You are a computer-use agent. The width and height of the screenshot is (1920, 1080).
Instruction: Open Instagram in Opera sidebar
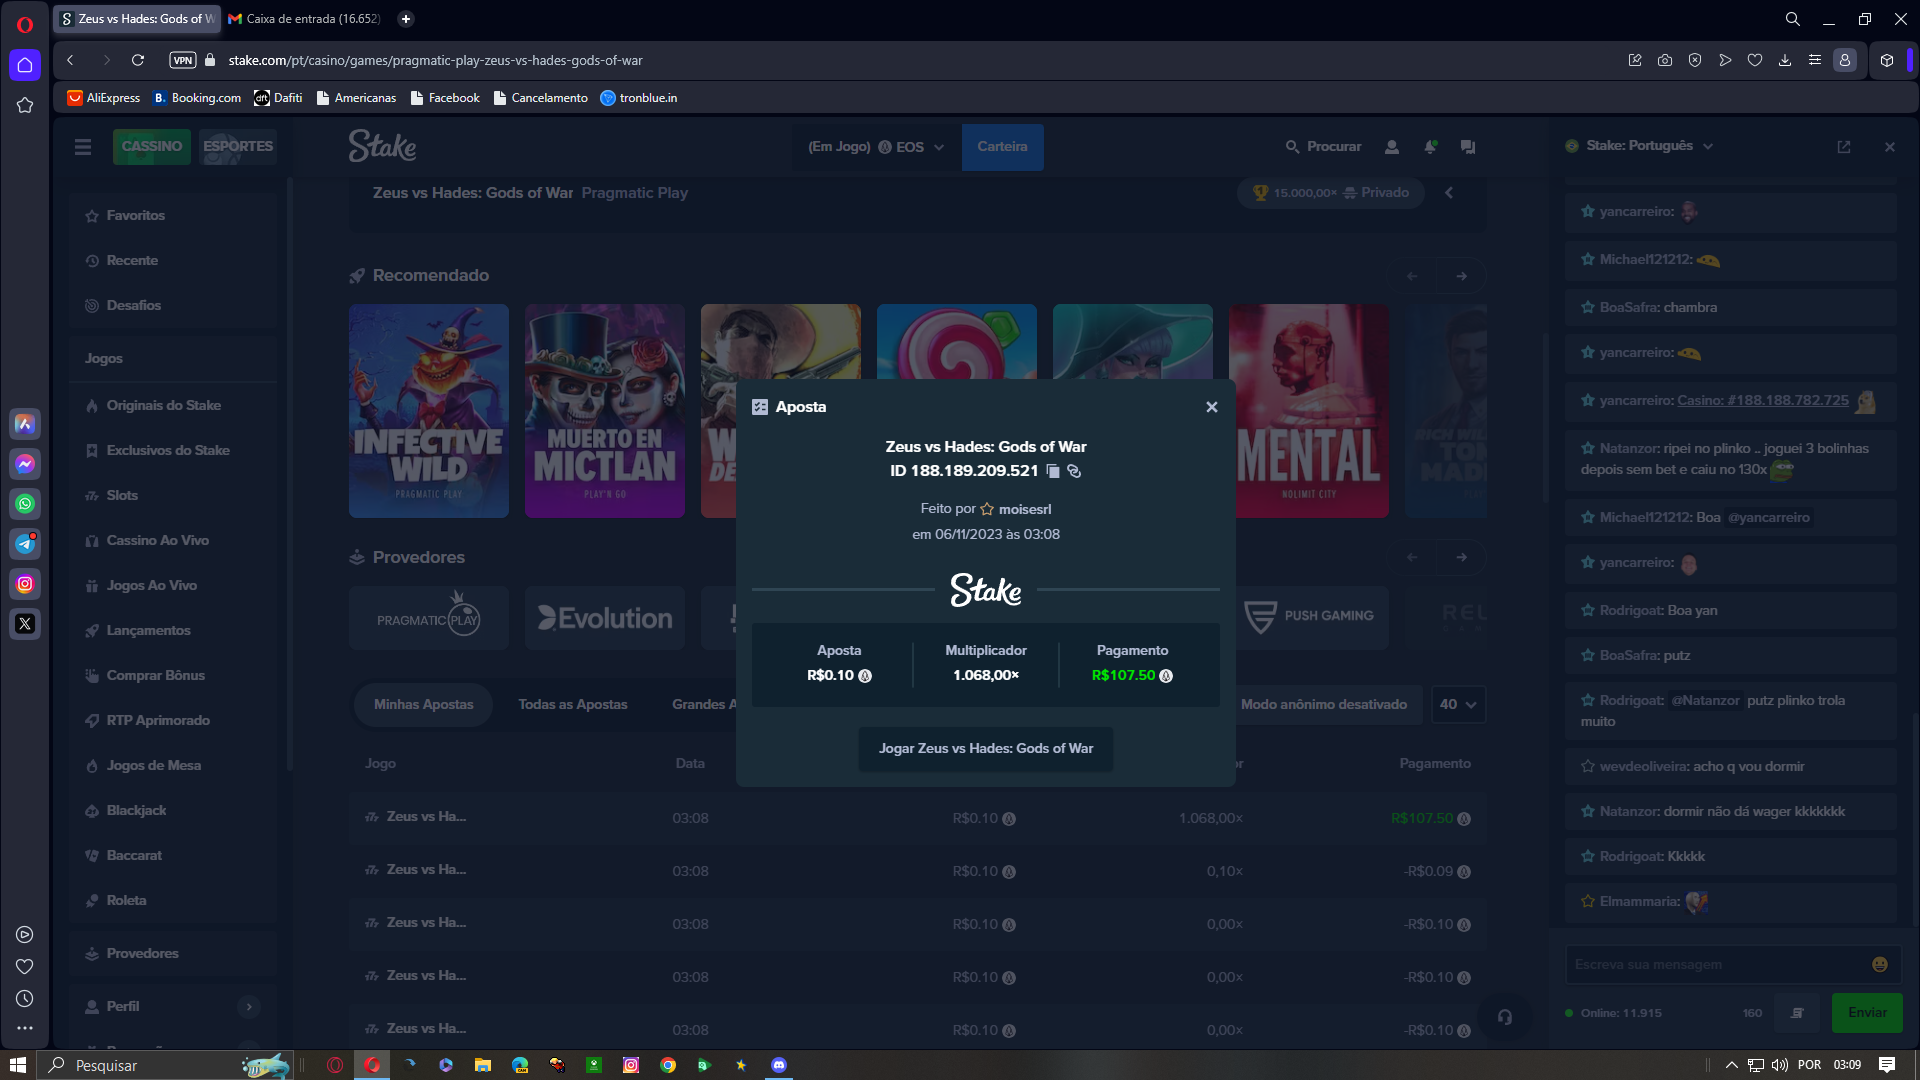point(25,584)
